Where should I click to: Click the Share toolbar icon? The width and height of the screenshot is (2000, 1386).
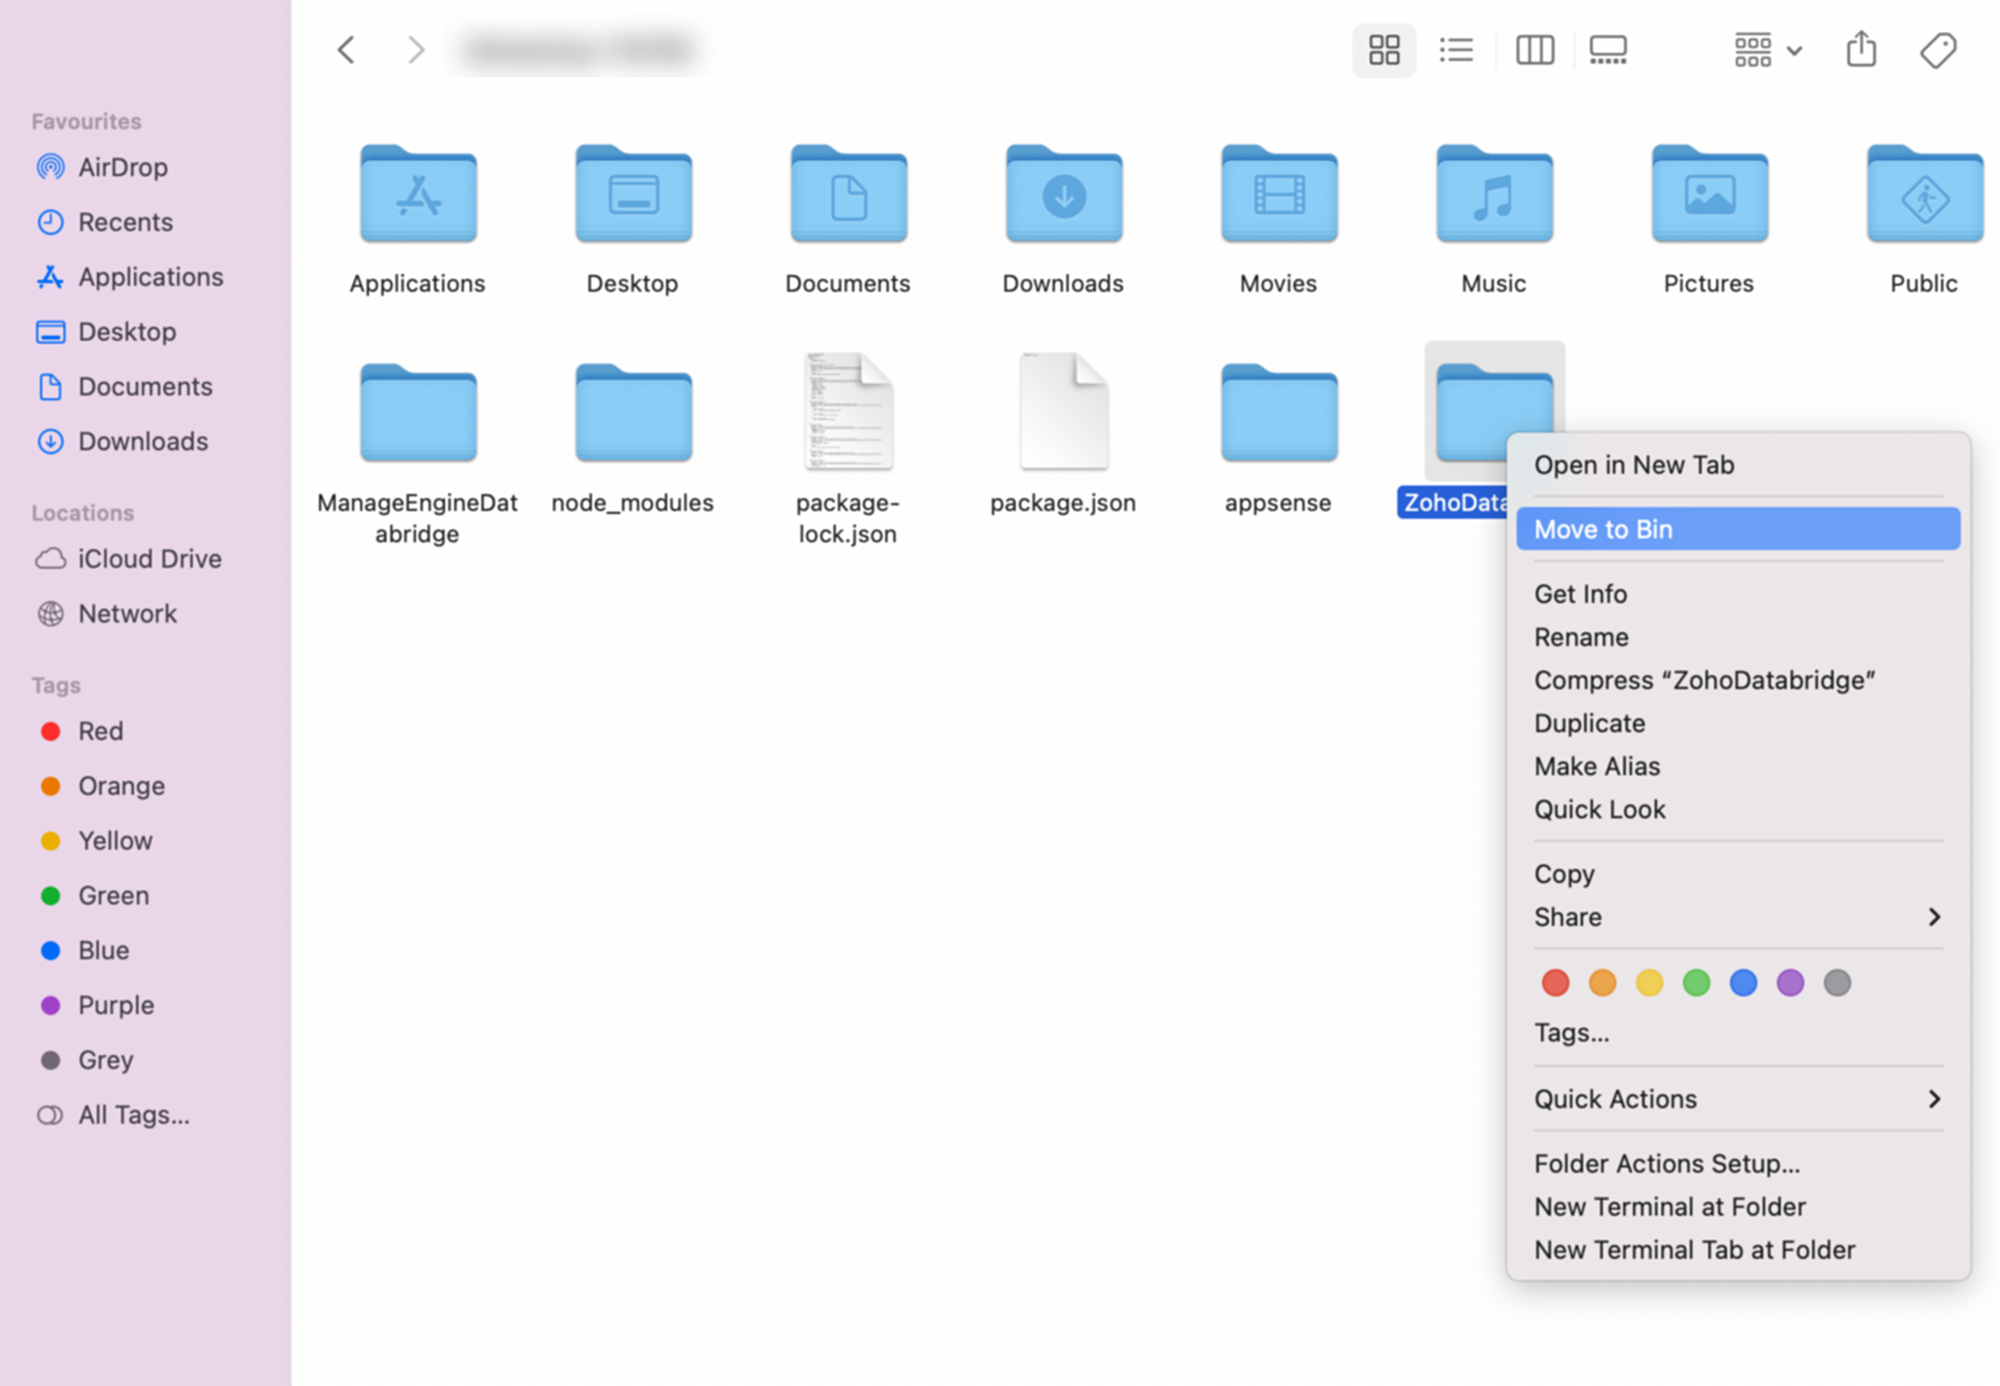pyautogui.click(x=1861, y=50)
